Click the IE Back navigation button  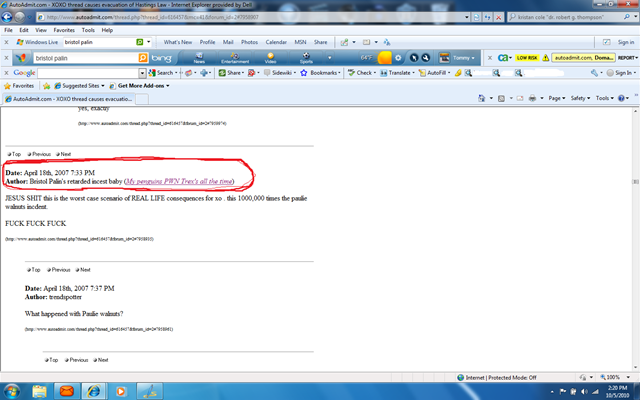(7, 17)
